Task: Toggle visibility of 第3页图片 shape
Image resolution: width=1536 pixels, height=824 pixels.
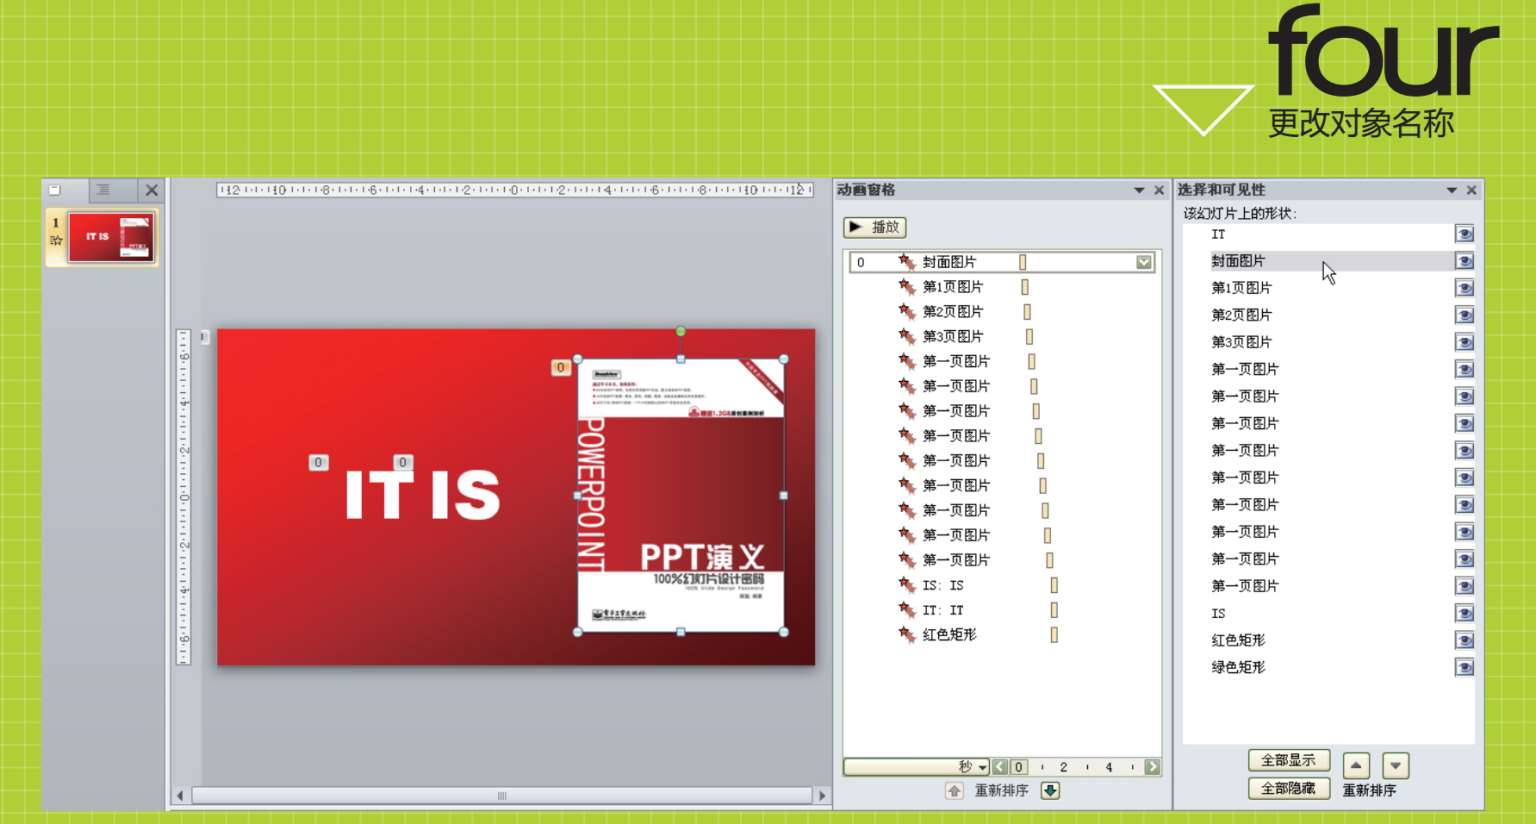Action: click(x=1464, y=342)
